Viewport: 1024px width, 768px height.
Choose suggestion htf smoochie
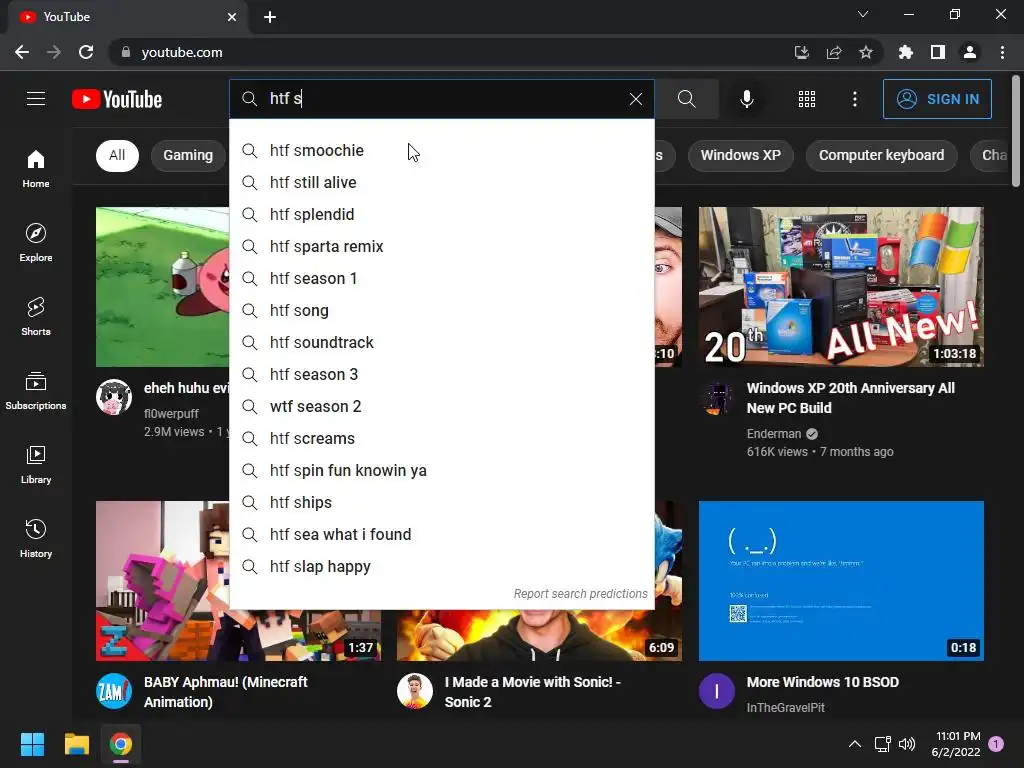(442, 150)
